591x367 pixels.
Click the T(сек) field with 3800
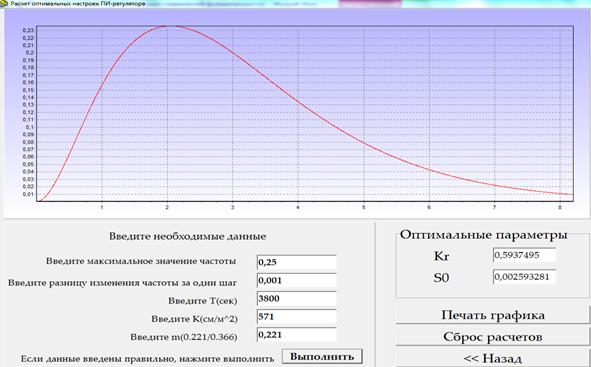(x=297, y=298)
